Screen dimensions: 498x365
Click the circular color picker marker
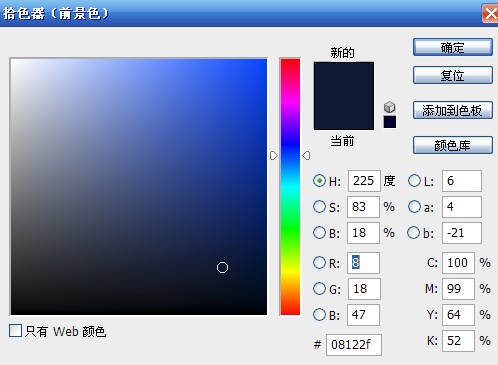pos(222,267)
